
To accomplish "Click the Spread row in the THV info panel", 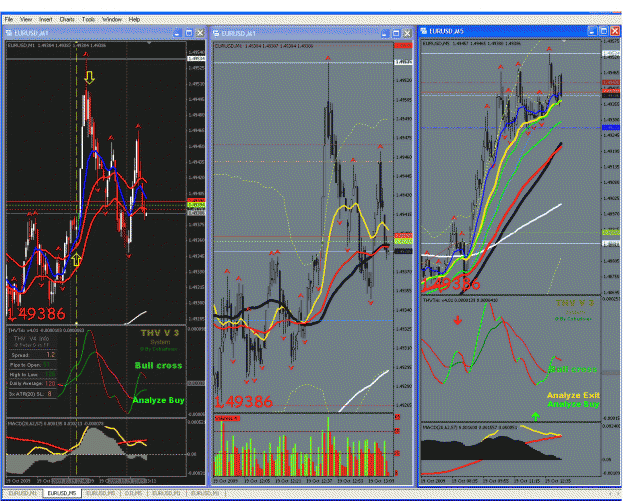I will click(x=33, y=355).
